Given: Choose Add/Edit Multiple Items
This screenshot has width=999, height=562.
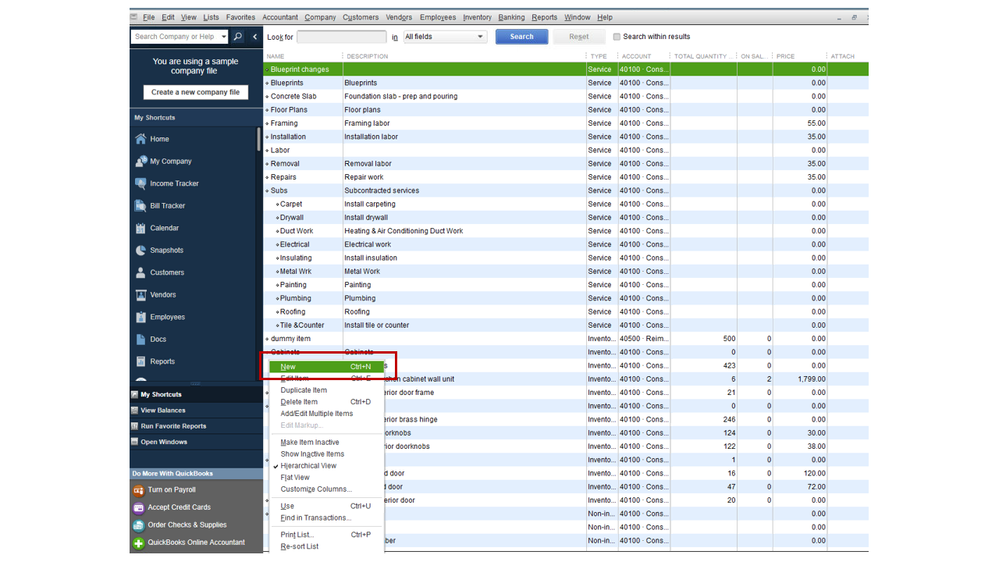Looking at the screenshot, I should tap(316, 414).
